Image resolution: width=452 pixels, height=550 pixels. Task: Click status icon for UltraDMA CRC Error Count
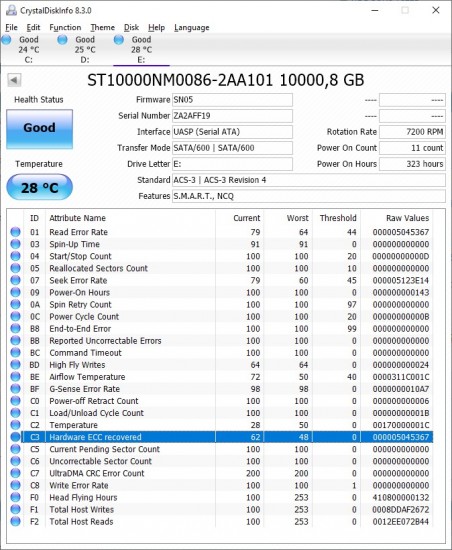click(15, 473)
